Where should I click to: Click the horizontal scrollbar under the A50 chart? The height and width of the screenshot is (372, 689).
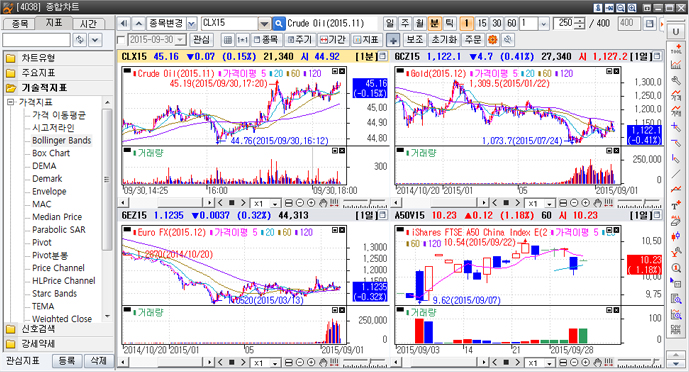click(x=440, y=362)
